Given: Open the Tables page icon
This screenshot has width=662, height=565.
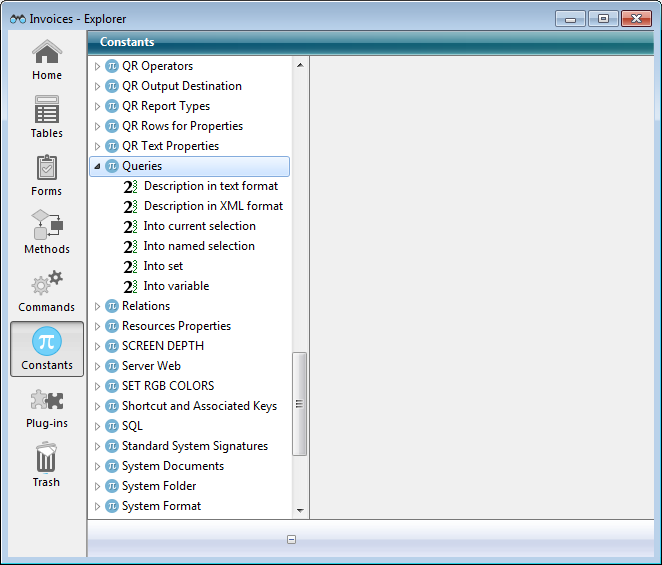Looking at the screenshot, I should point(47,117).
